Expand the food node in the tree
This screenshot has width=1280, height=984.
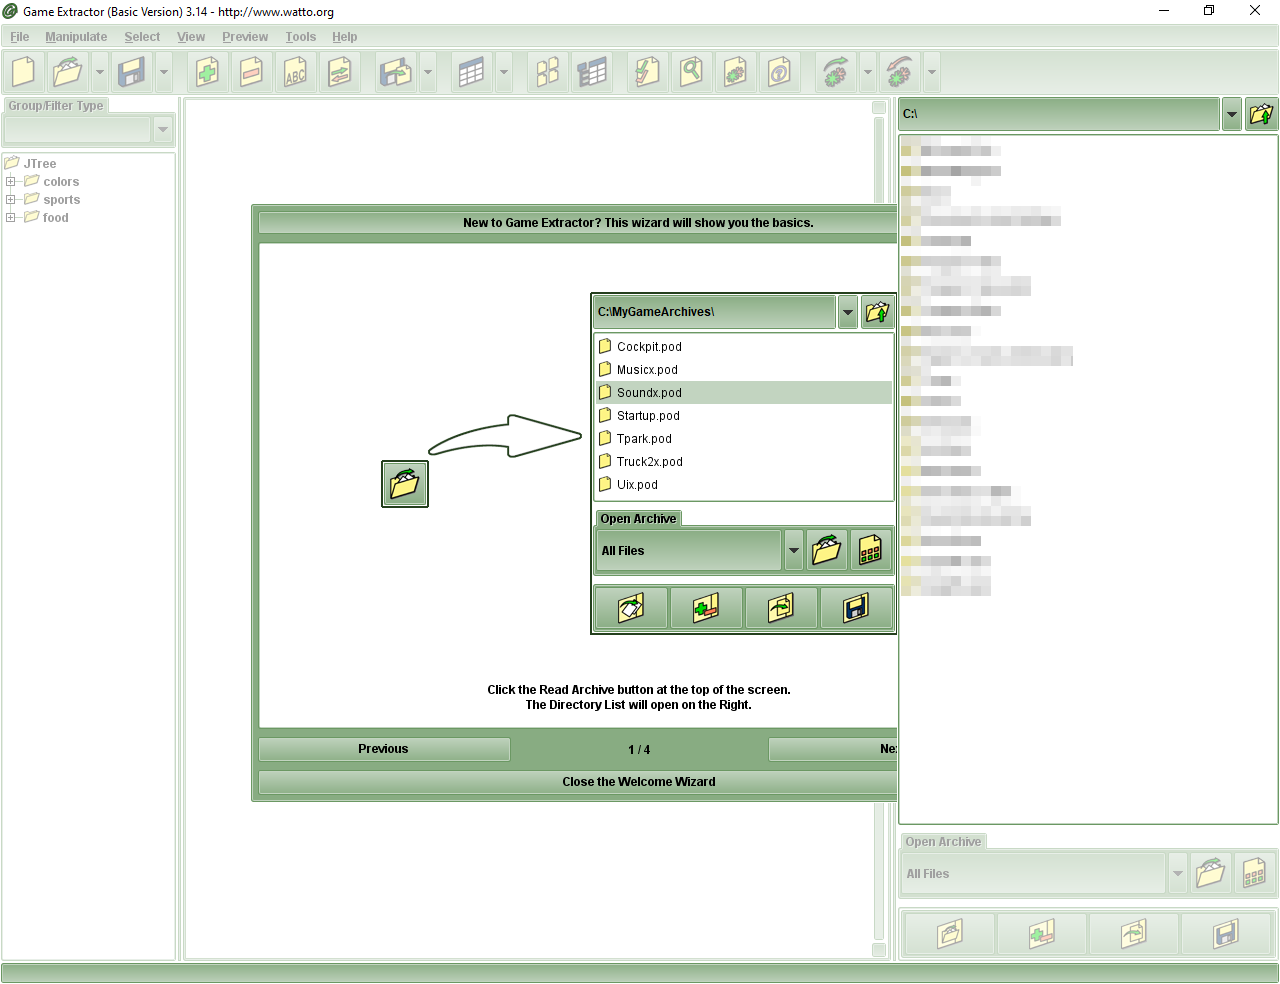click(x=11, y=218)
